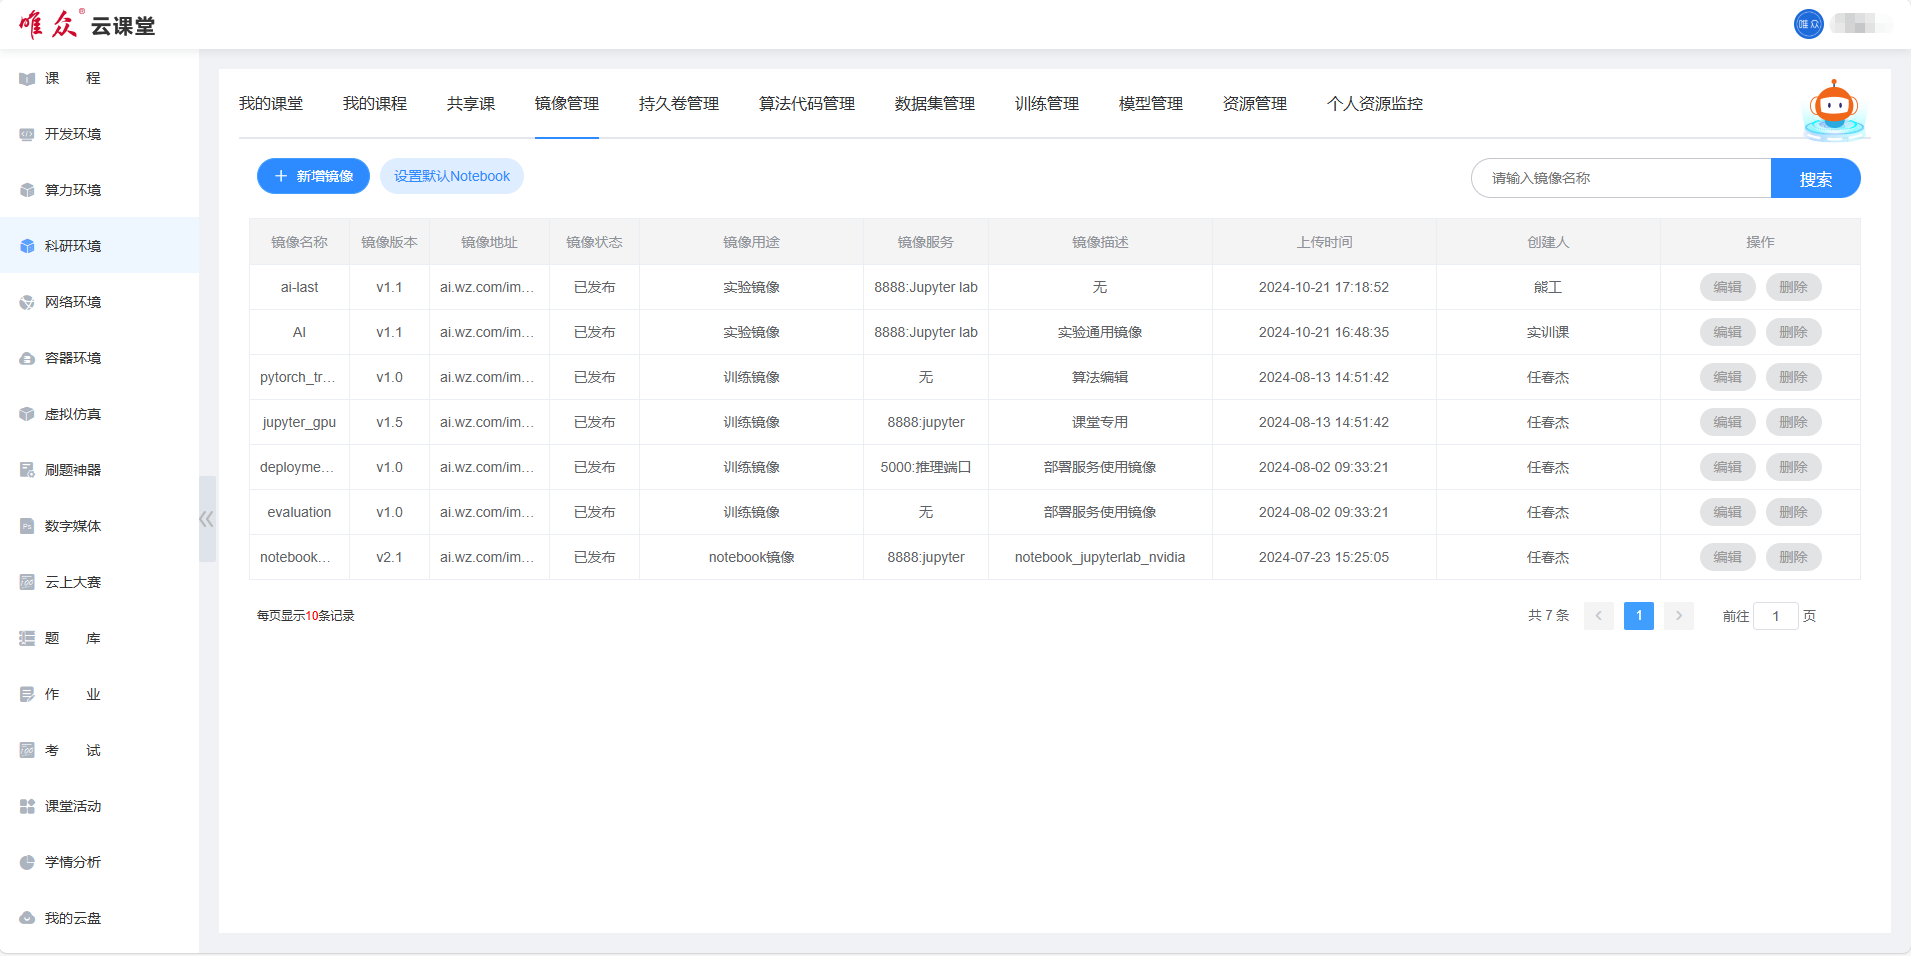The image size is (1911, 956).
Task: Click the 课程 book icon in sidebar
Action: 27,79
